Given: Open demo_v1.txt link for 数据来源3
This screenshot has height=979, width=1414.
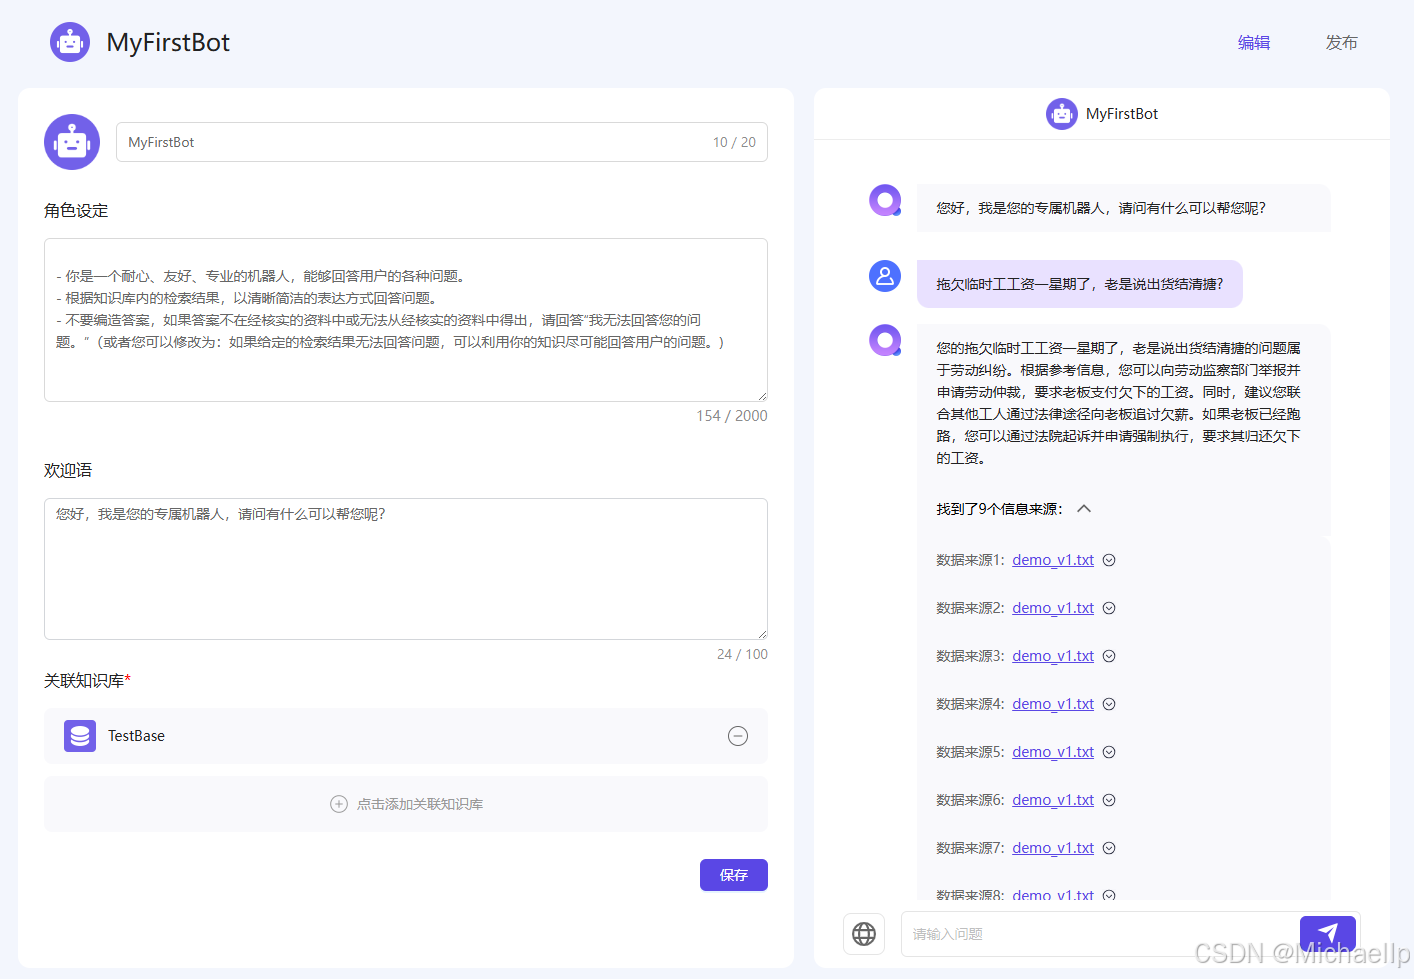Looking at the screenshot, I should pyautogui.click(x=1053, y=656).
